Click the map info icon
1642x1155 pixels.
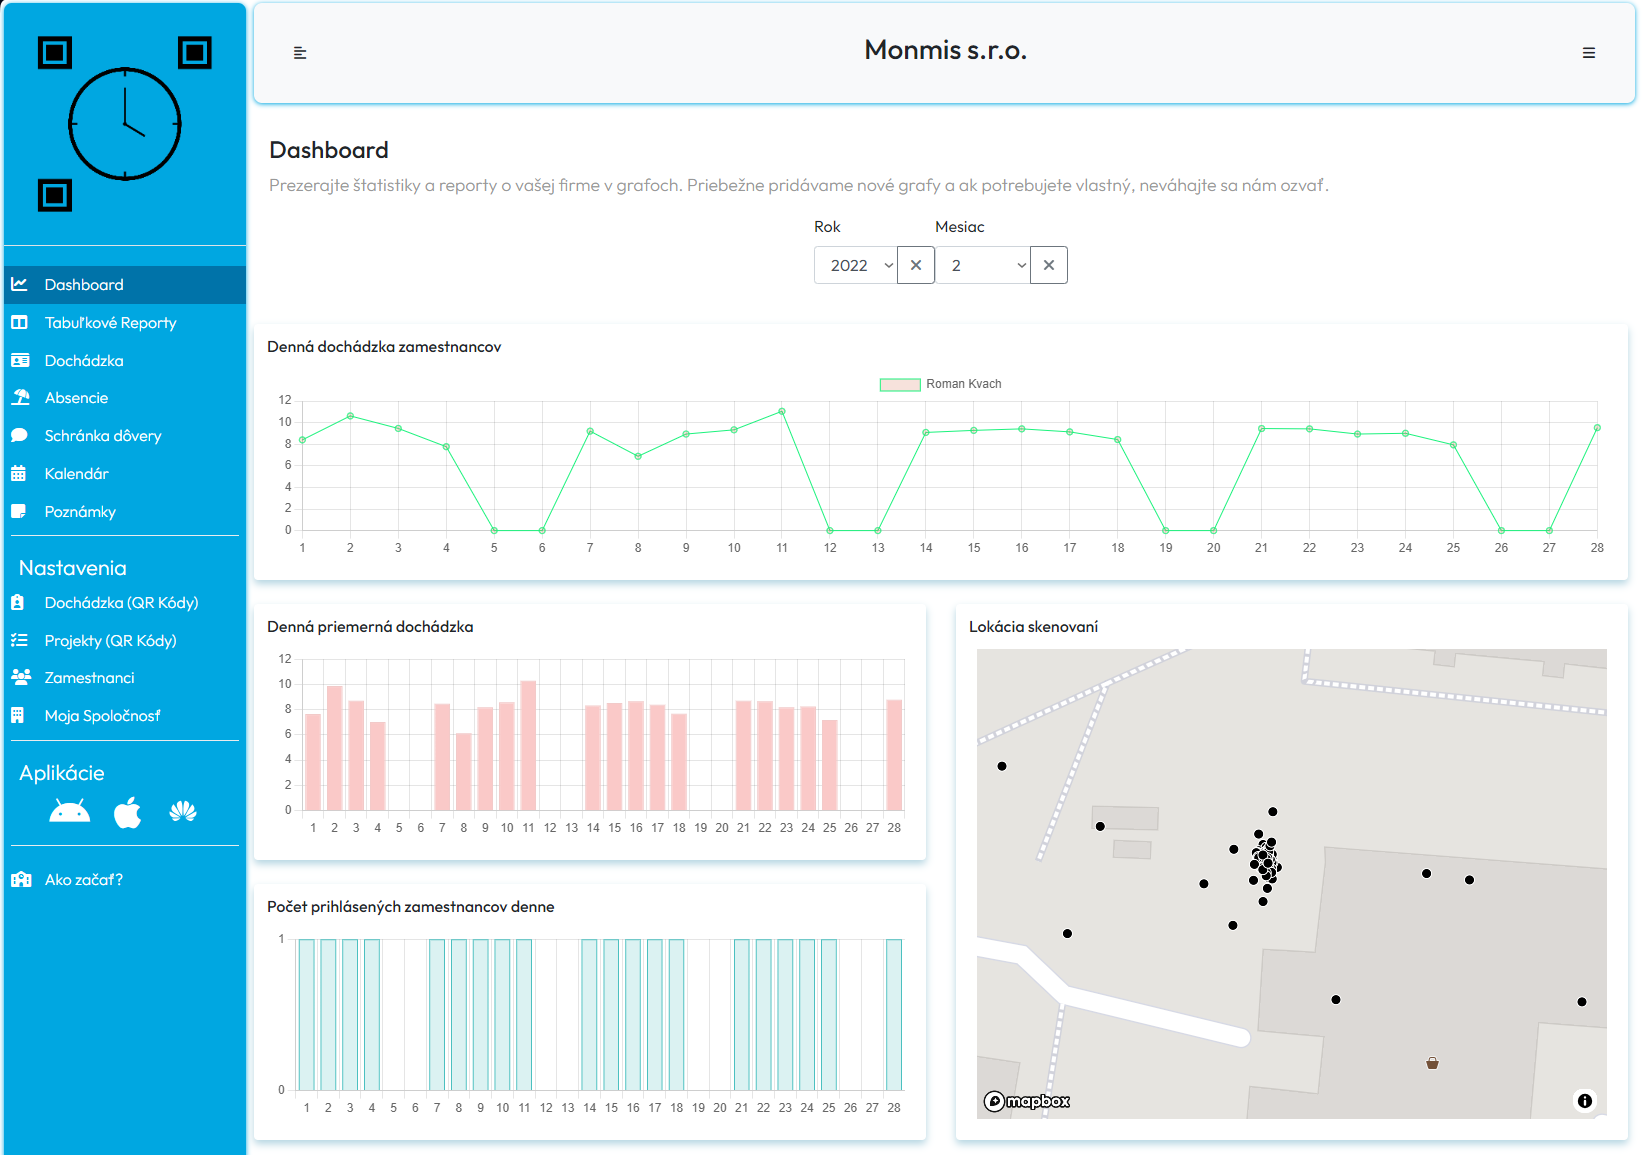pos(1585,1101)
